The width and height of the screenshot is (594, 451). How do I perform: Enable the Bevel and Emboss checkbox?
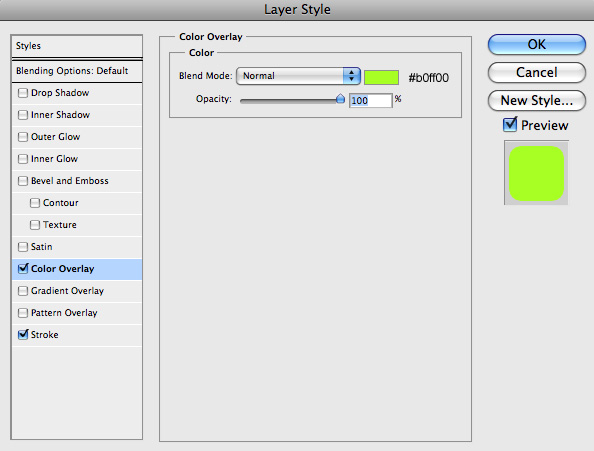(x=23, y=181)
